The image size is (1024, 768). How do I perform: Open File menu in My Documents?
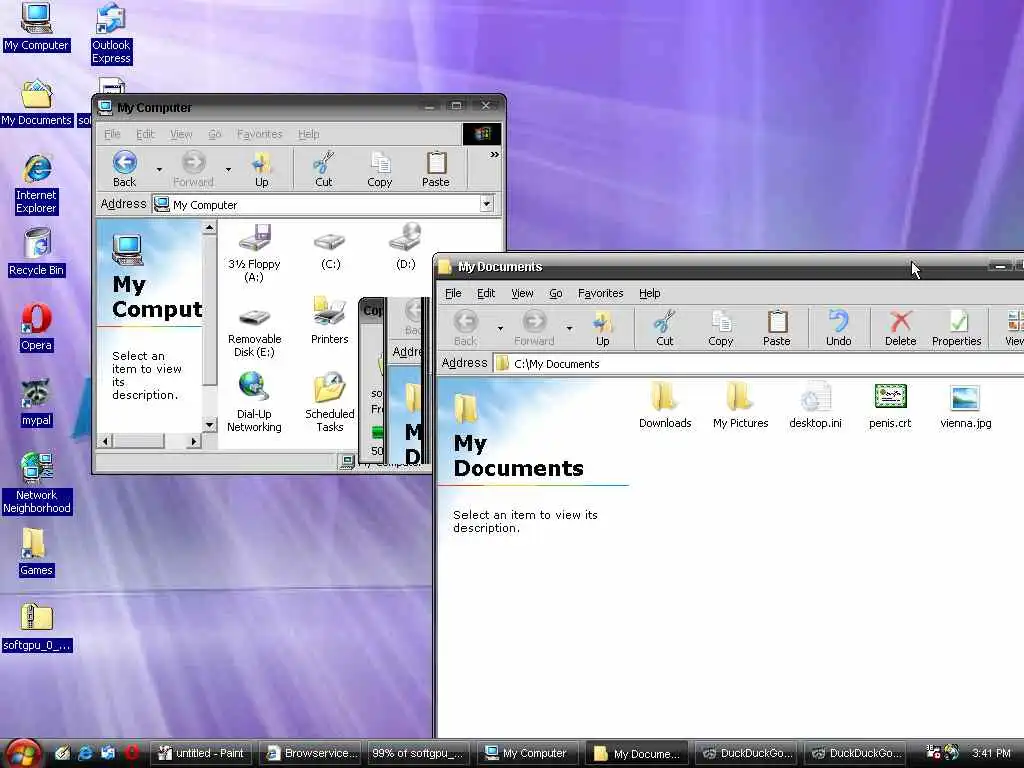coord(453,293)
